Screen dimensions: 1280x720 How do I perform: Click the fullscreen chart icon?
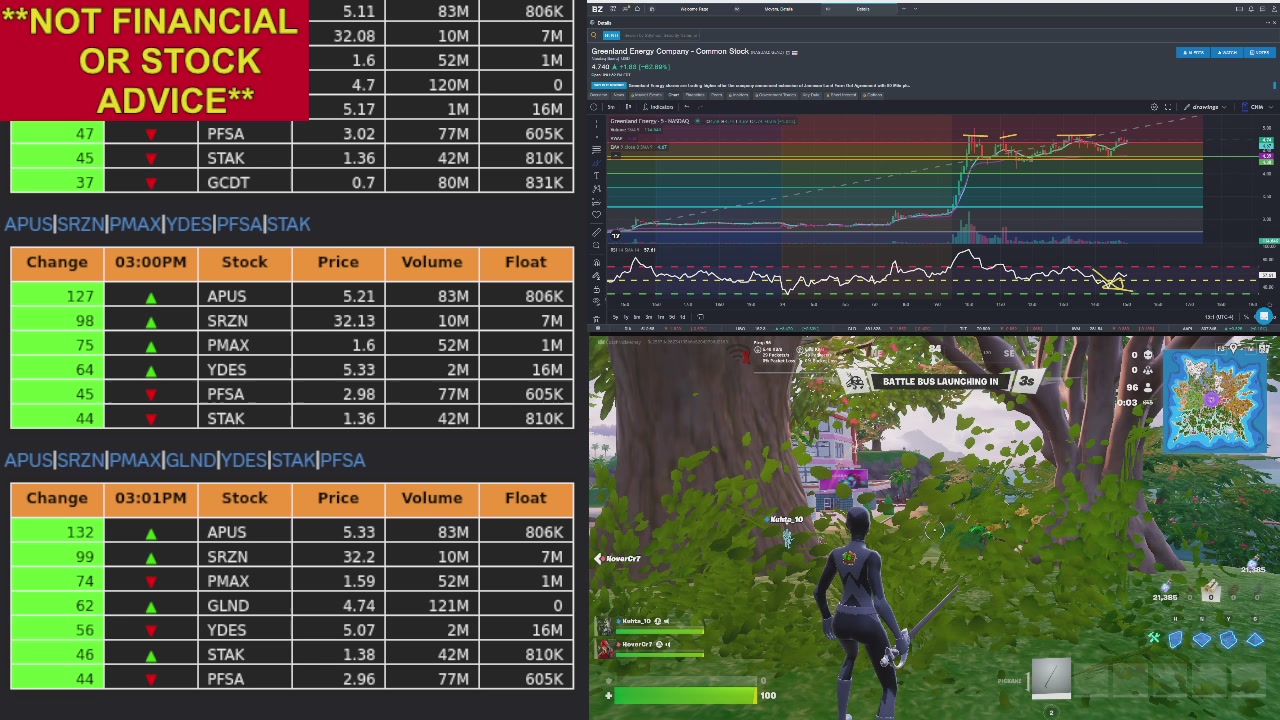(1167, 107)
